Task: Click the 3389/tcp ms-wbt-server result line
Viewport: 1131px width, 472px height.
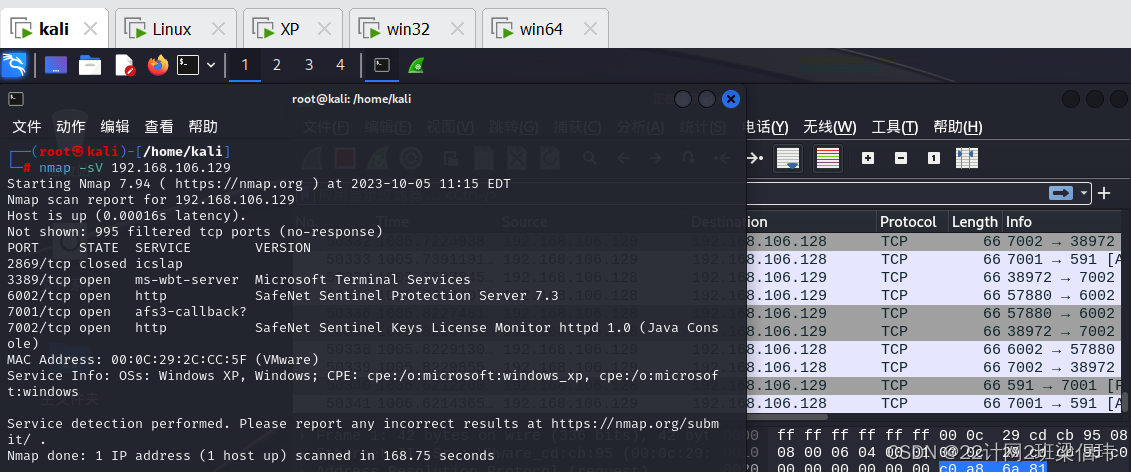Action: tap(239, 279)
